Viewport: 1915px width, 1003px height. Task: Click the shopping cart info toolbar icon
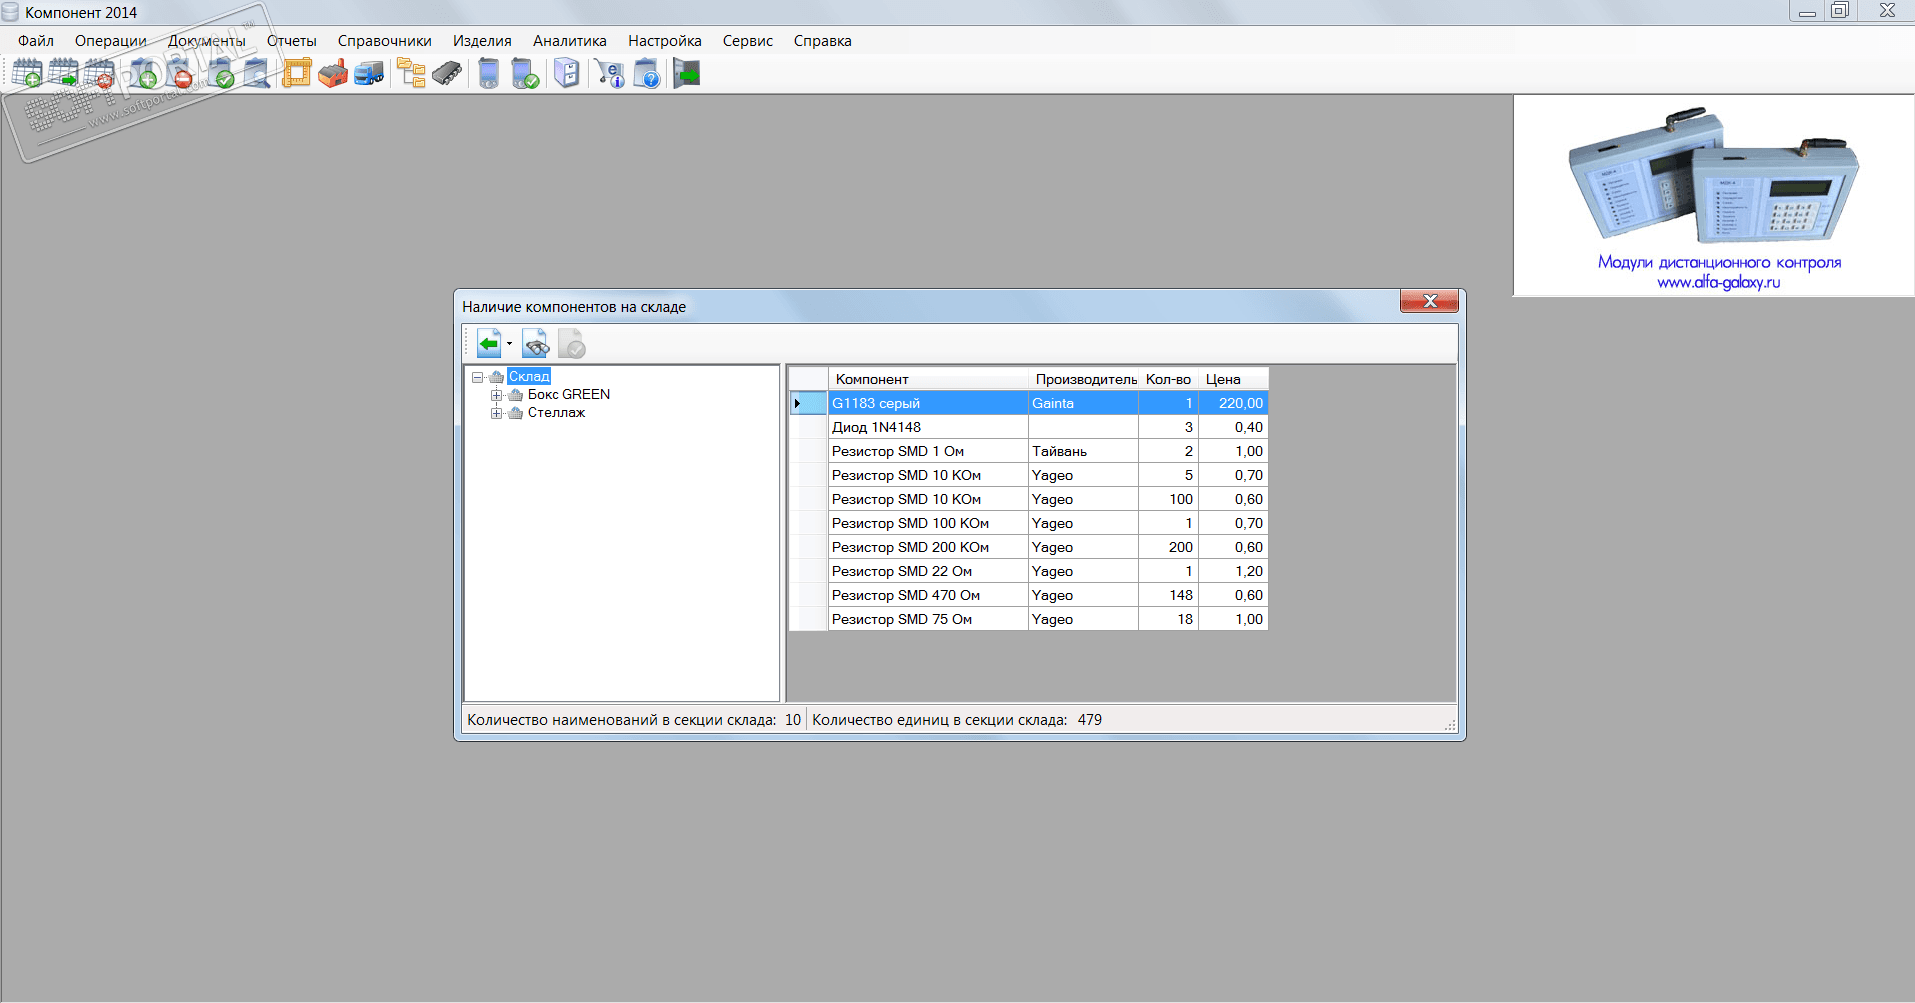609,74
